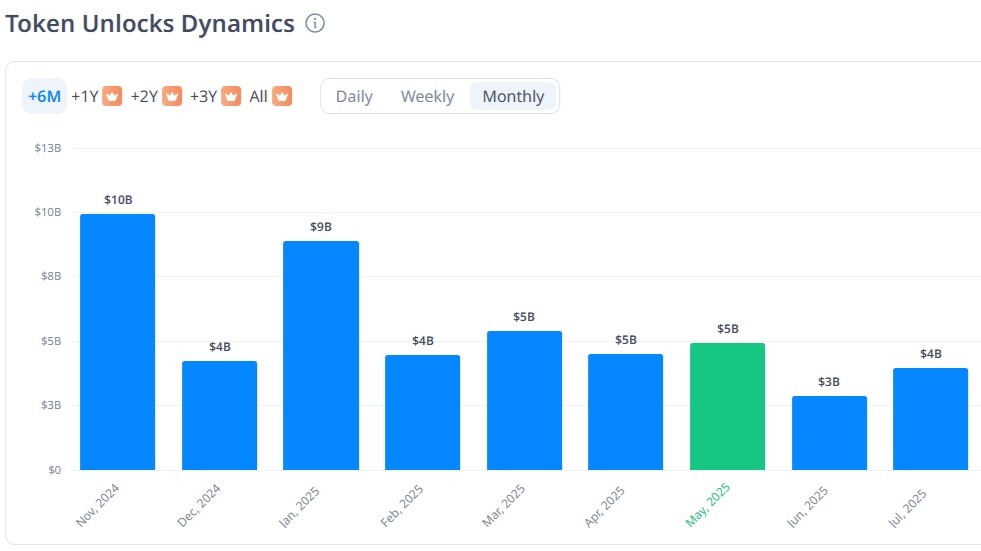This screenshot has width=981, height=551.
Task: Click the crown icon next to +3Y
Action: [x=231, y=96]
